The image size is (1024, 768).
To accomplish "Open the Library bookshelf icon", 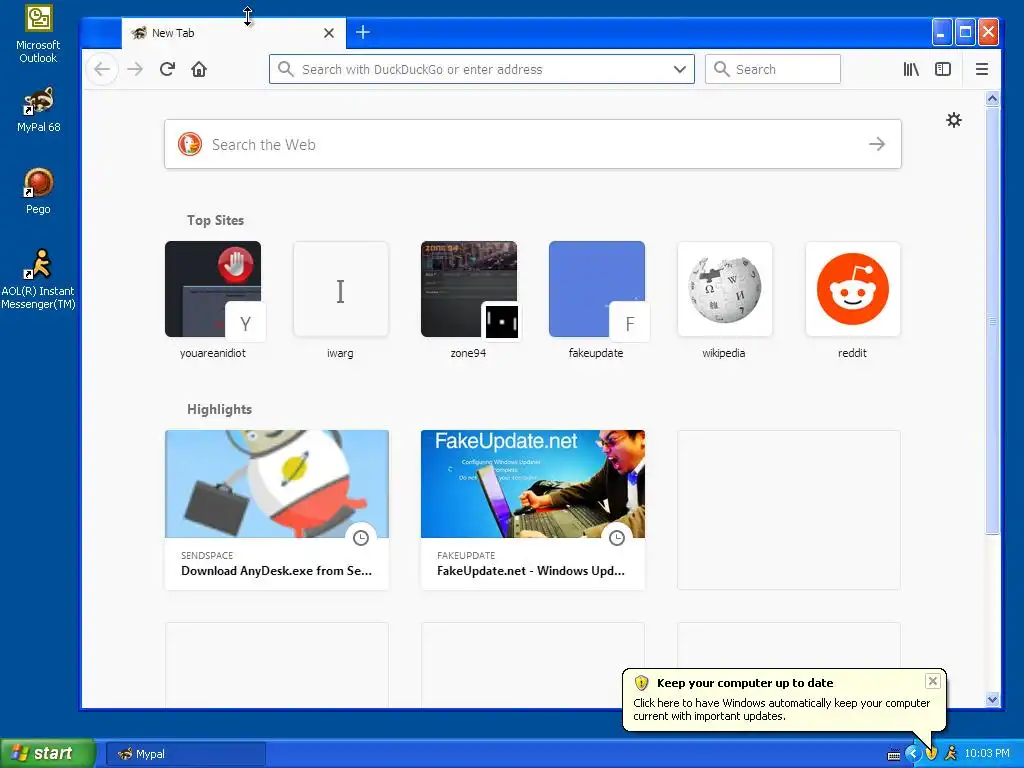I will [x=911, y=69].
